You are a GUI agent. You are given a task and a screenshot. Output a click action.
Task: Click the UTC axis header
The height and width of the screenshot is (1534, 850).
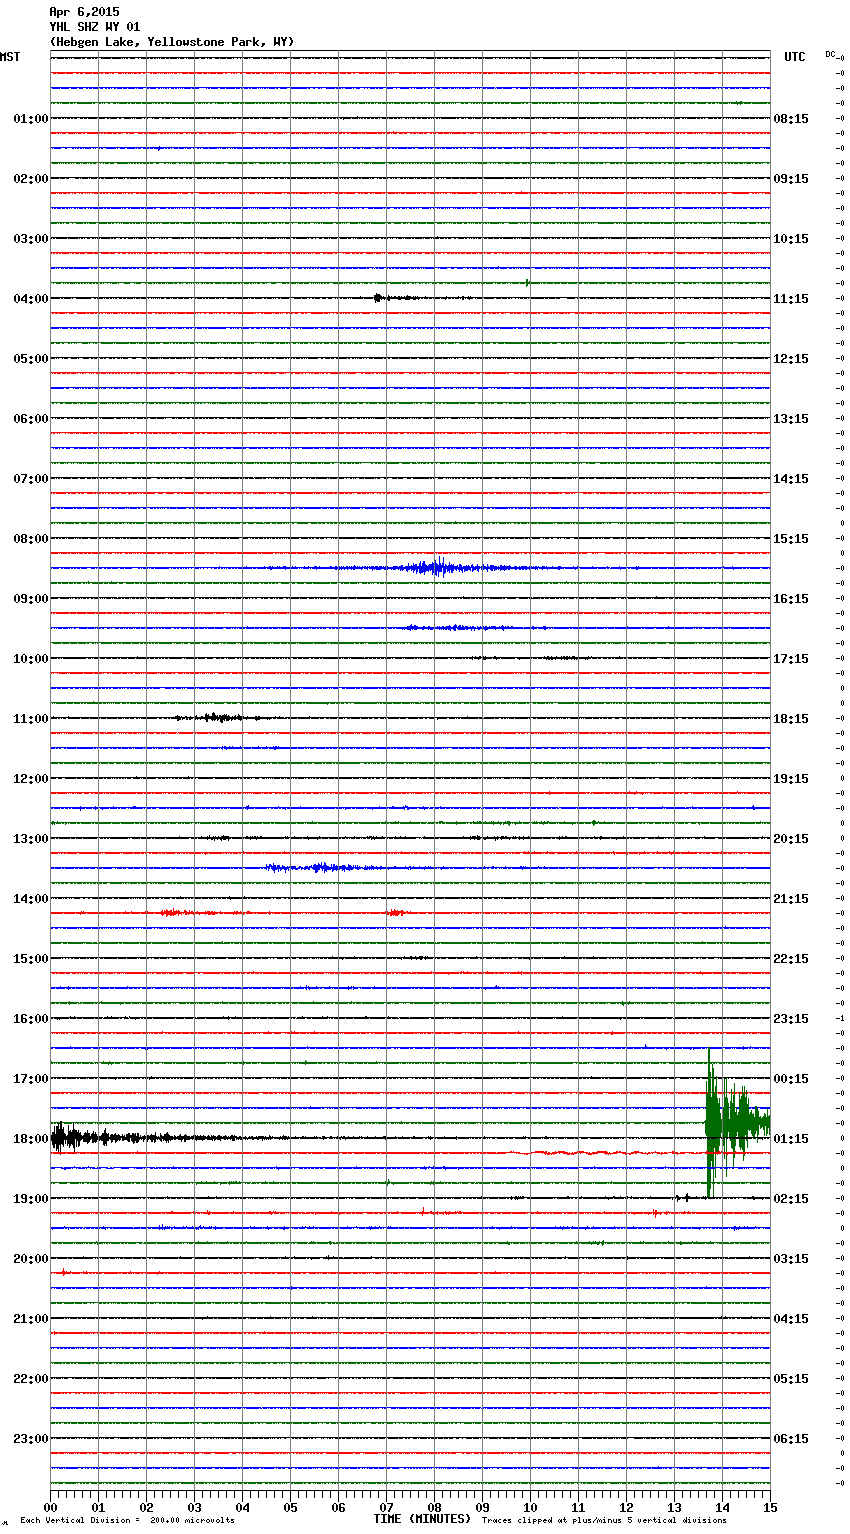[795, 57]
